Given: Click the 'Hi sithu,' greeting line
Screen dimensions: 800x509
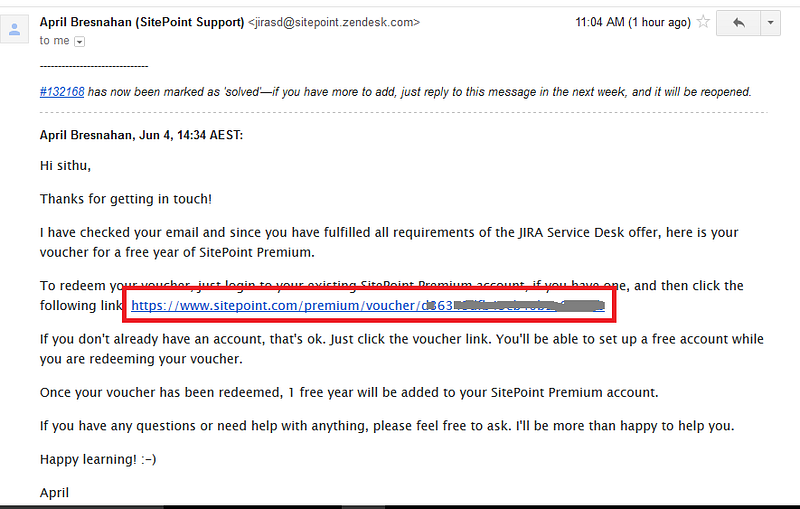Looking at the screenshot, I should point(65,166).
